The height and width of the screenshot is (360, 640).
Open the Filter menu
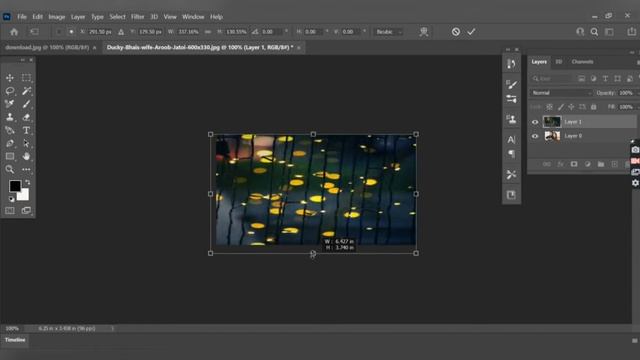(138, 17)
